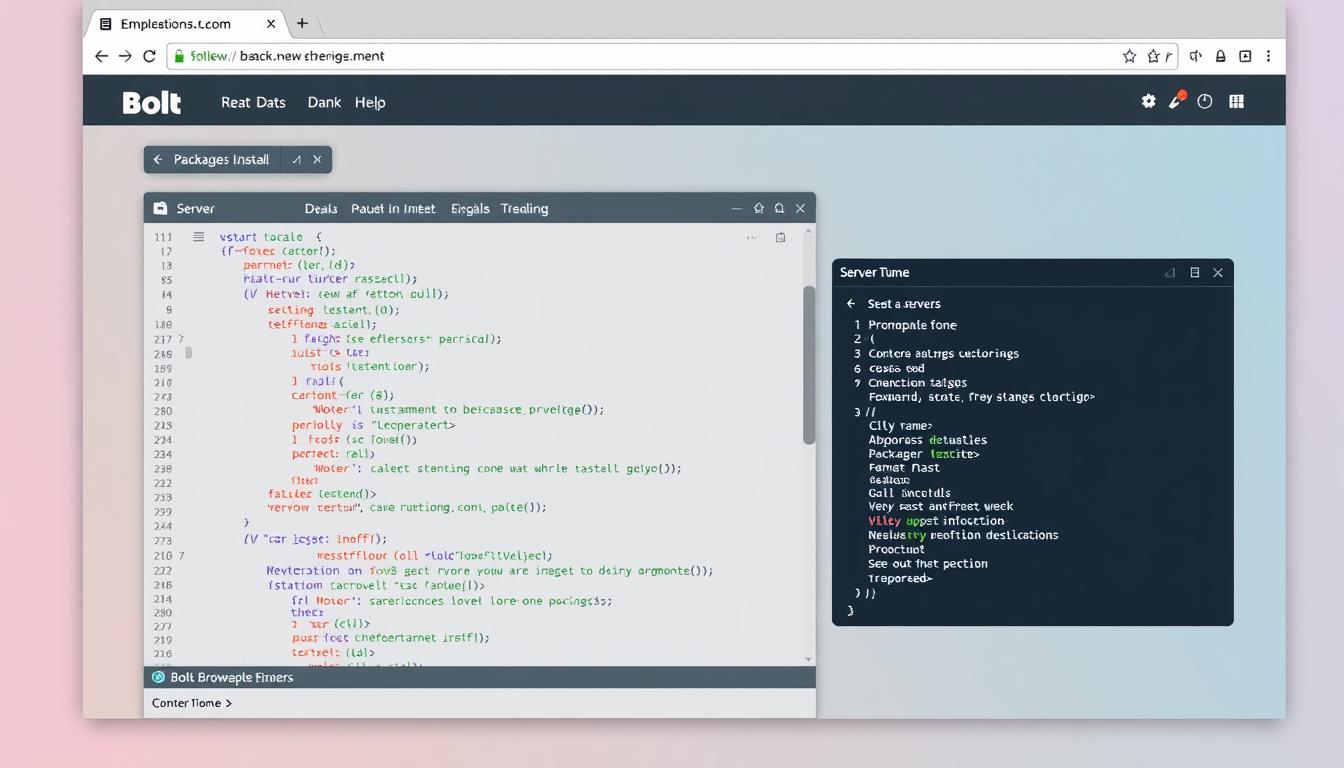The image size is (1344, 768).
Task: Select the Very sast anfreet week line
Action: pyautogui.click(x=940, y=506)
